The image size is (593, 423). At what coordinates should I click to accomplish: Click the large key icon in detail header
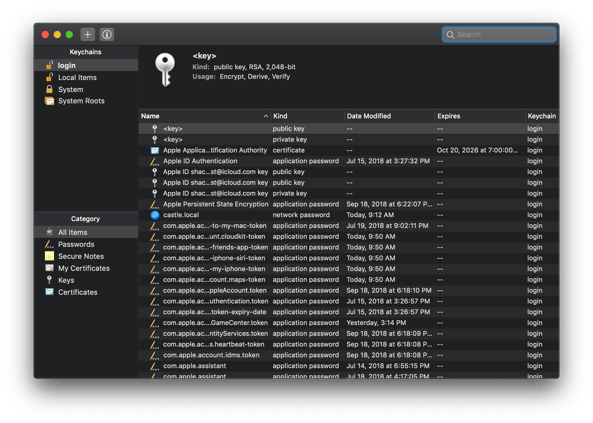[x=165, y=70]
